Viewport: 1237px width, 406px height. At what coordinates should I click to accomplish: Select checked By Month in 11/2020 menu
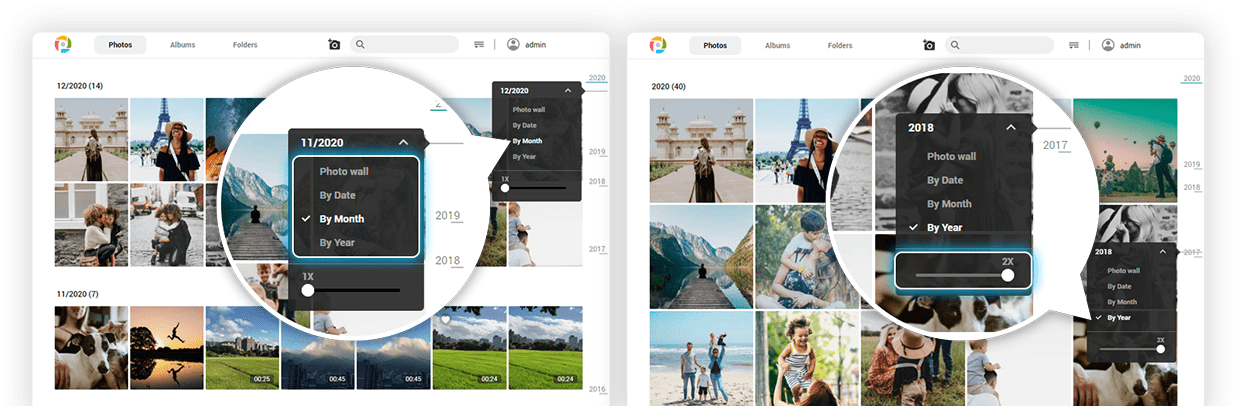click(x=341, y=219)
